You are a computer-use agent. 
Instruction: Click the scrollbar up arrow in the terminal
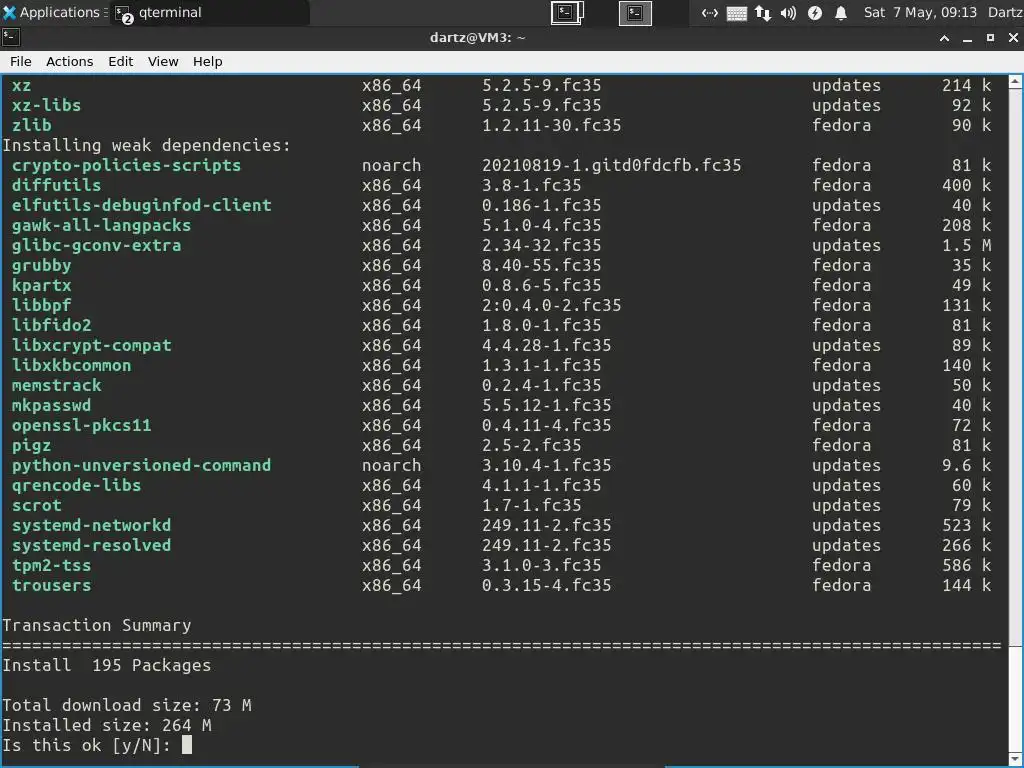click(1015, 82)
